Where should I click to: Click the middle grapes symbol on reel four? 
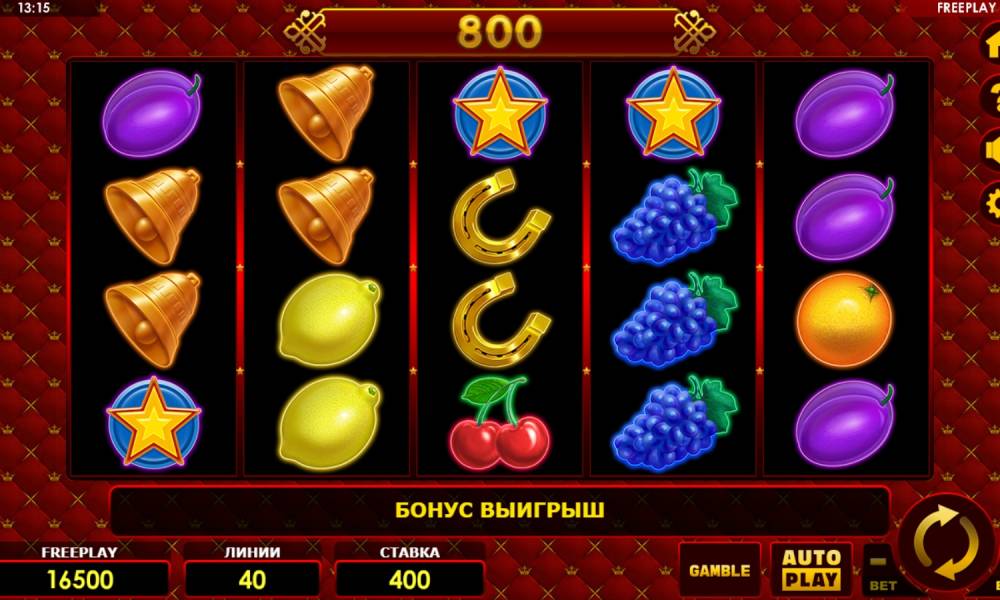tap(674, 320)
